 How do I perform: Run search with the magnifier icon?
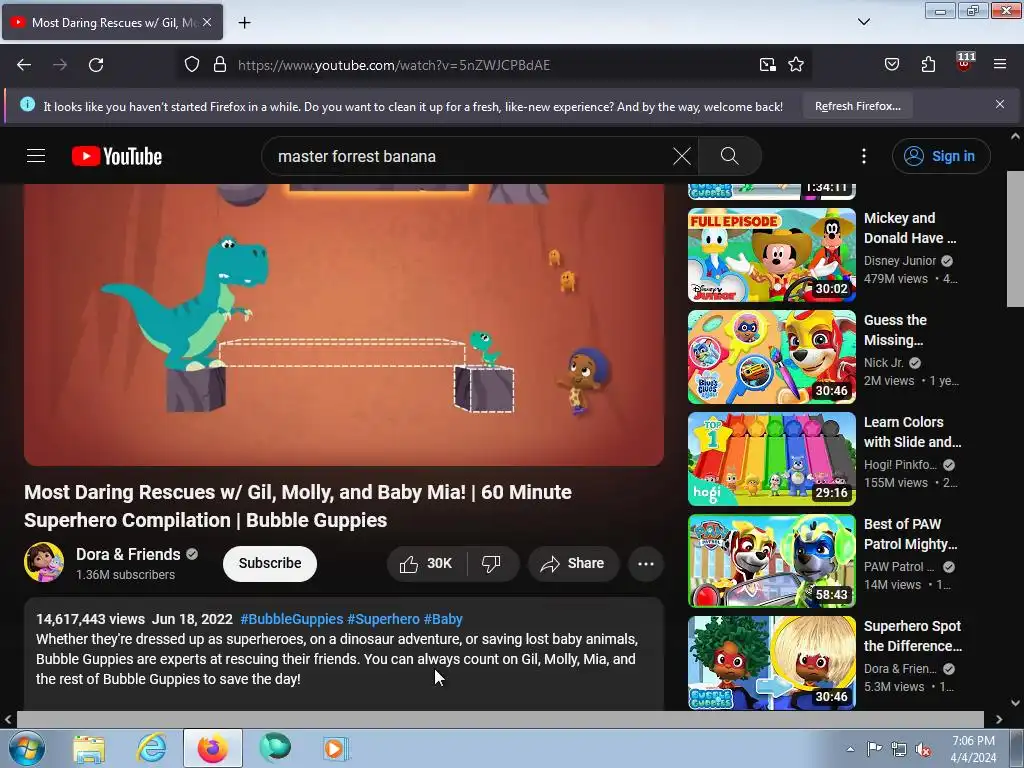[x=729, y=156]
